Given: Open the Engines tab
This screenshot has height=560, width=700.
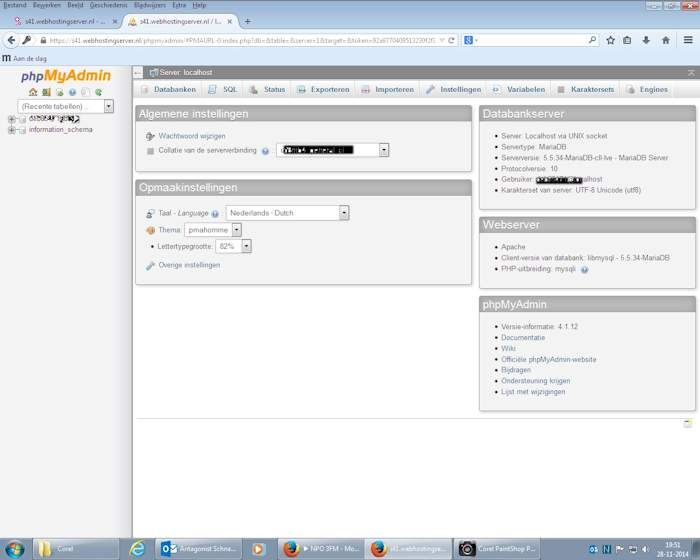Looking at the screenshot, I should click(648, 89).
